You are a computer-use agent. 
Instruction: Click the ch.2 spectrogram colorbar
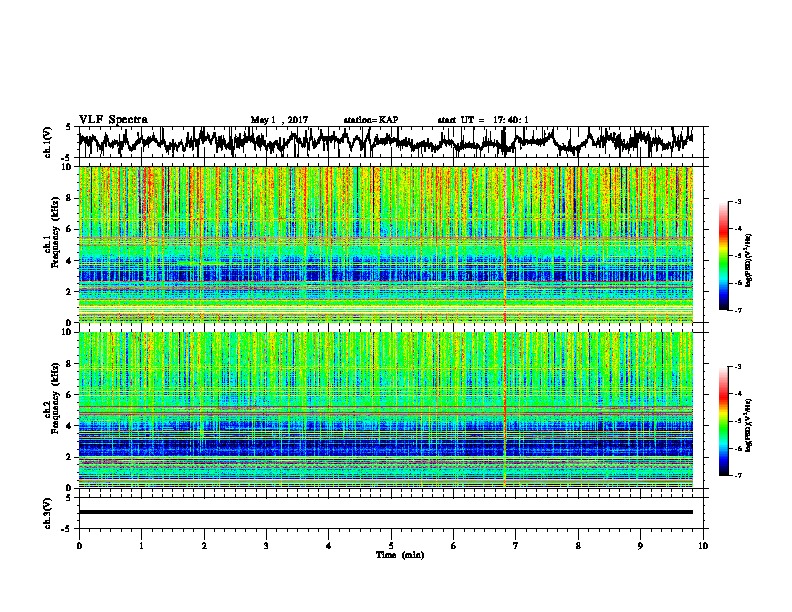tap(723, 421)
